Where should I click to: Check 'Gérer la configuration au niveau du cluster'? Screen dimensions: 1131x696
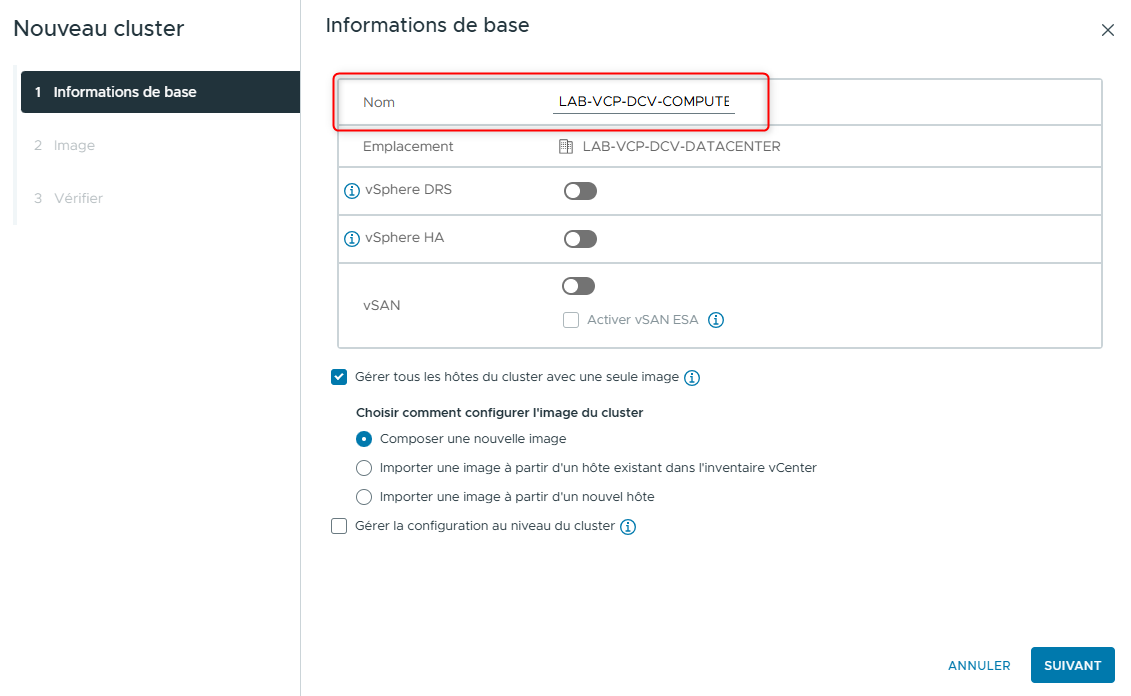(x=339, y=526)
